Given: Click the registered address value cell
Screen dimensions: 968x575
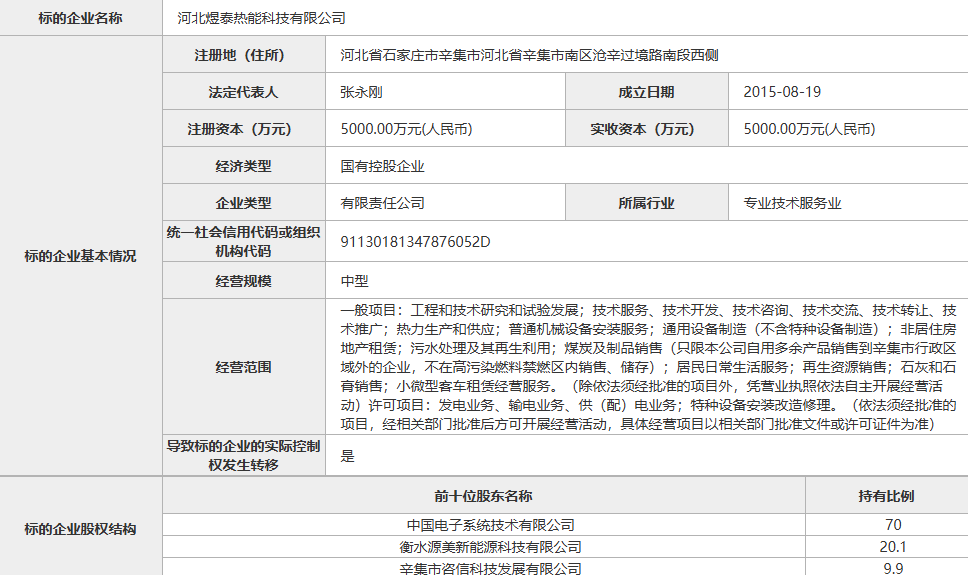Looking at the screenshot, I should click(x=529, y=55).
